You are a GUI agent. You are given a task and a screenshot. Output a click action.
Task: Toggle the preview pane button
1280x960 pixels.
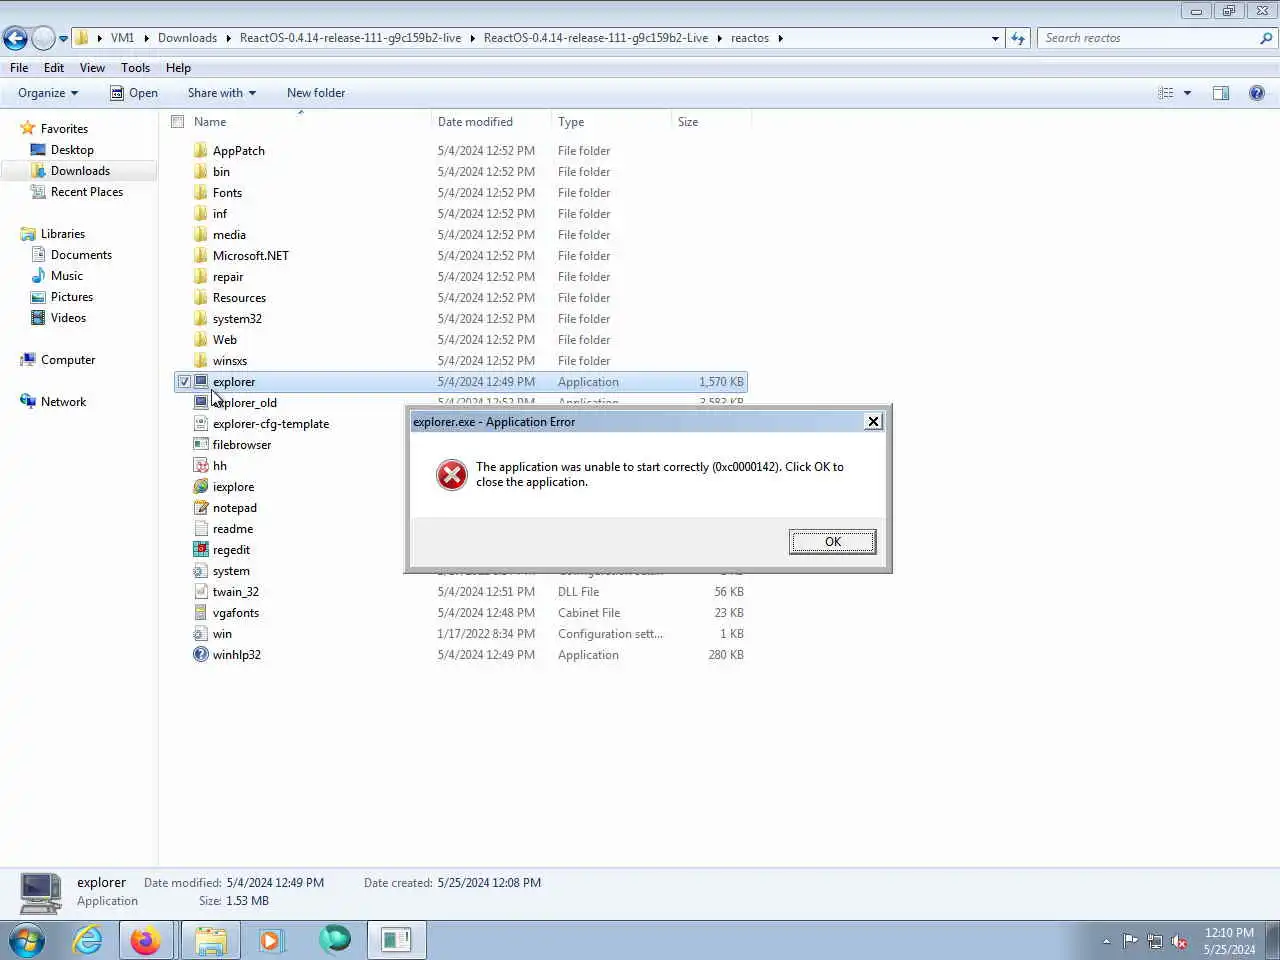pos(1221,93)
